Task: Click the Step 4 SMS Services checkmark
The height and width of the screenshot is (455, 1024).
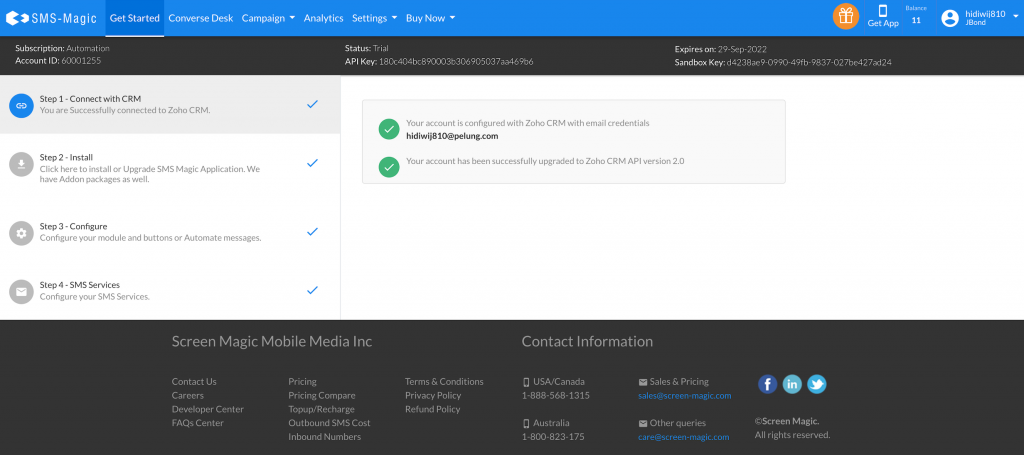Action: (312, 290)
